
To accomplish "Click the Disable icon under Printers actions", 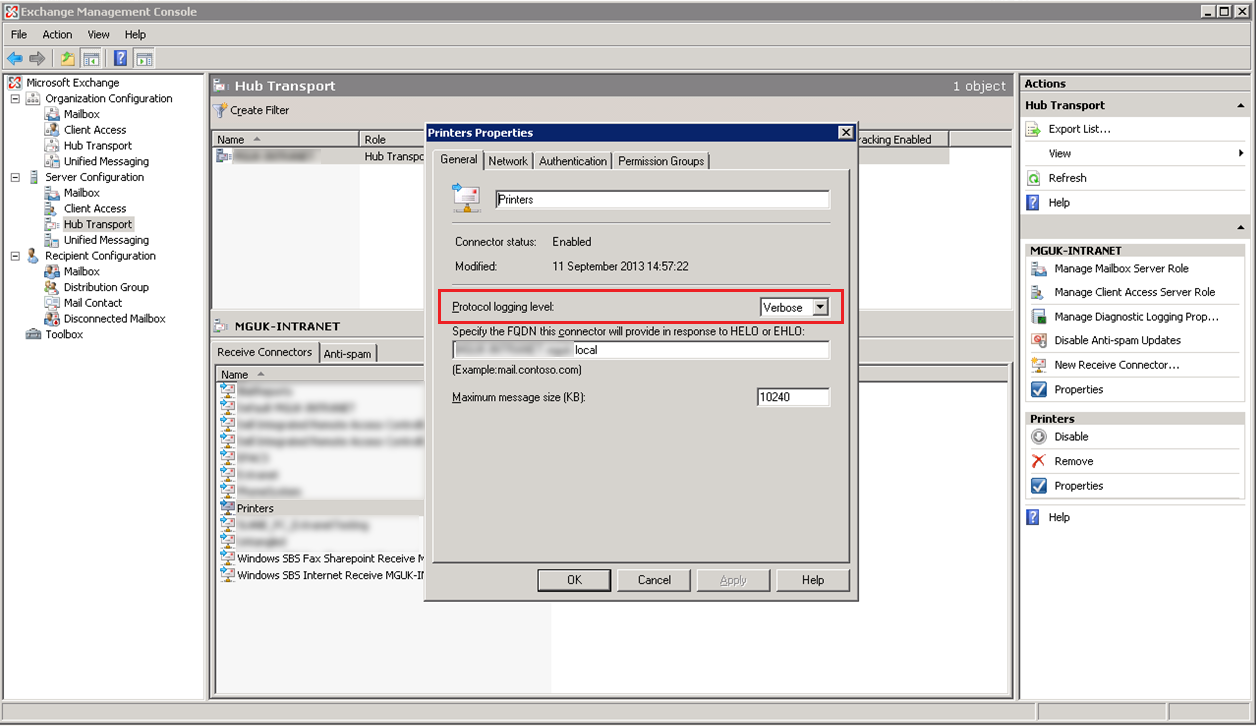I will coord(1039,437).
